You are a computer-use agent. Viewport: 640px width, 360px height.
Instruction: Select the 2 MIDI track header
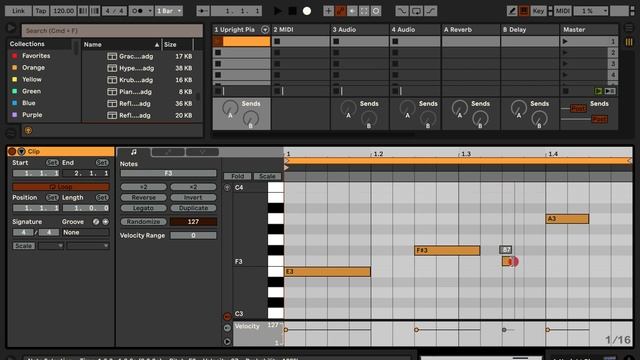tap(300, 29)
